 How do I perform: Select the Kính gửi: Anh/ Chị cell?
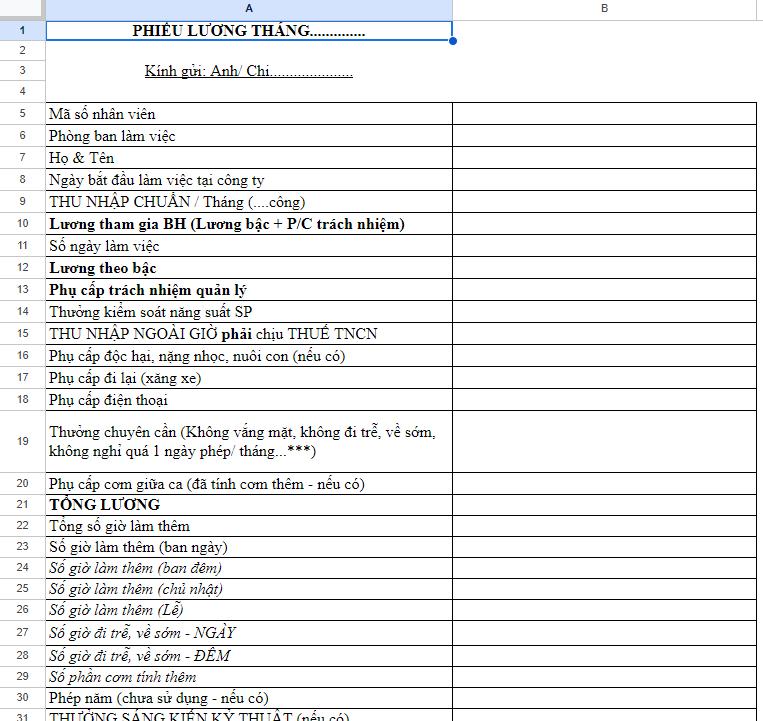click(x=249, y=71)
